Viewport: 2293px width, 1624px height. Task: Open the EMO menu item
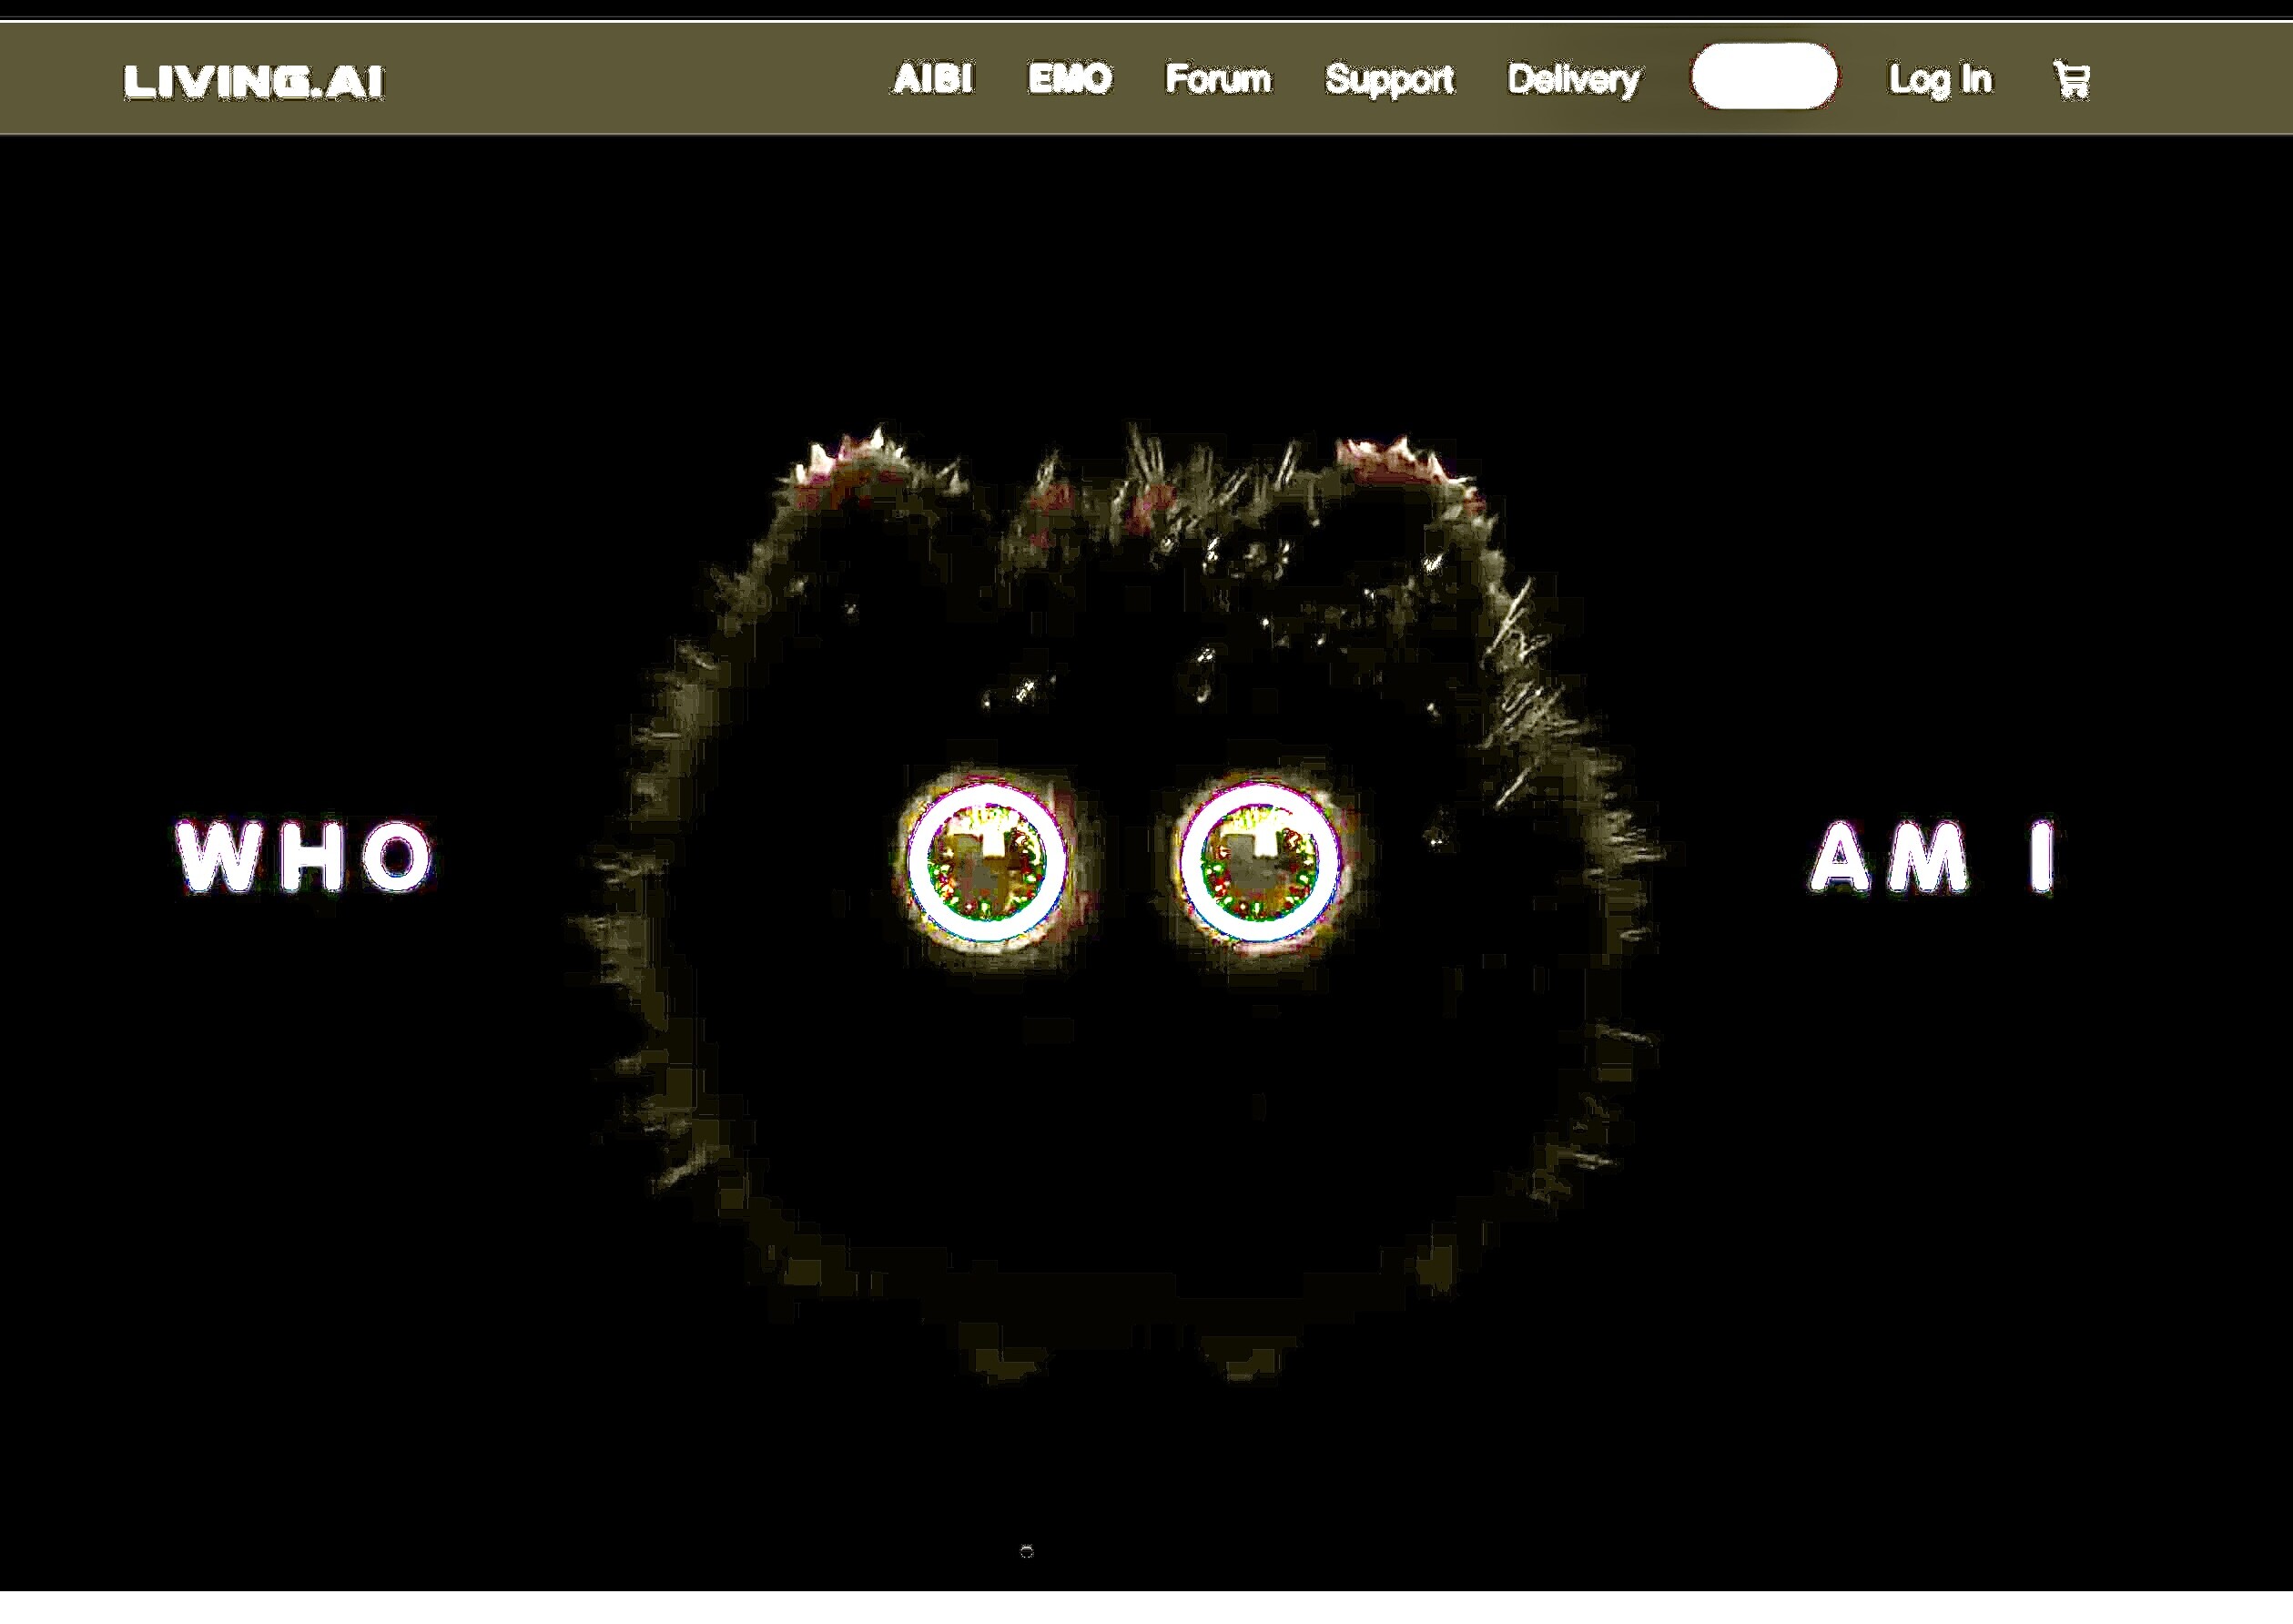1069,78
